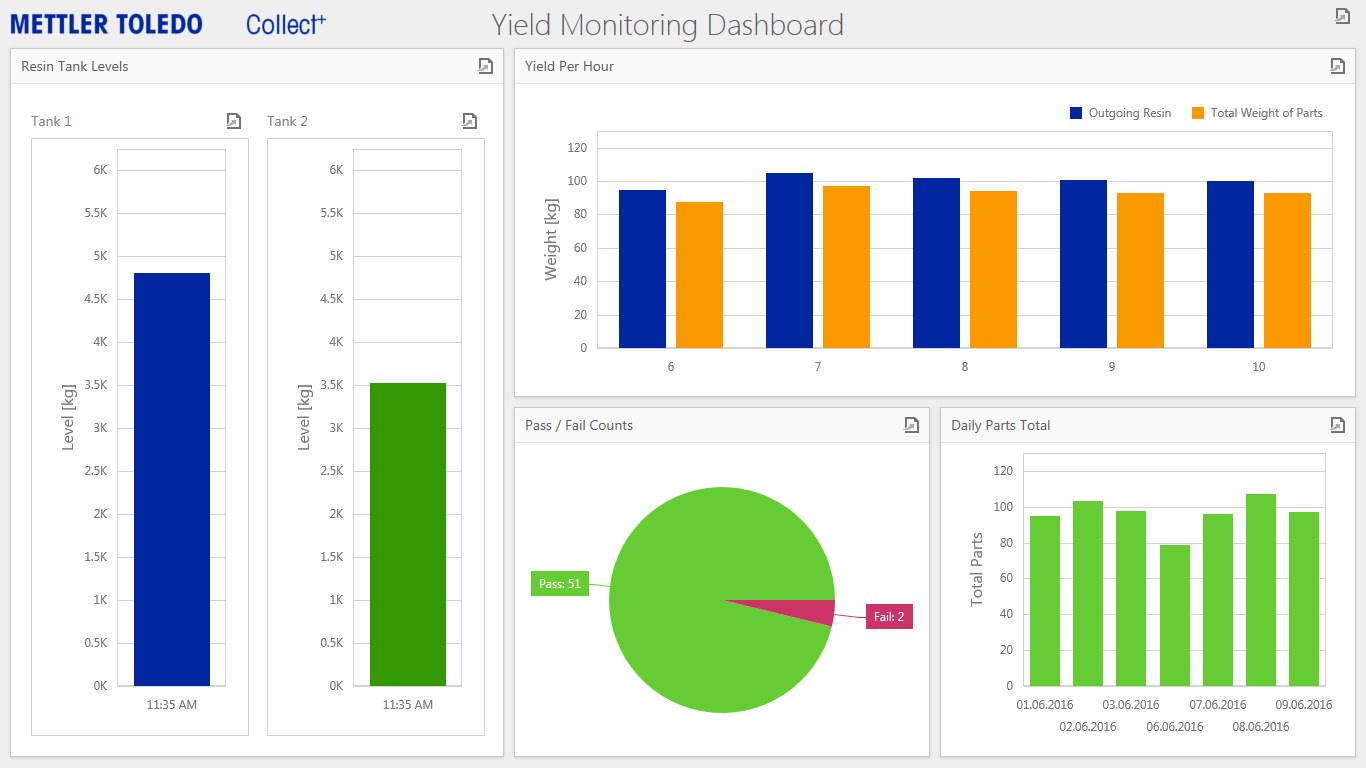Viewport: 1366px width, 768px height.
Task: Select the Daily Parts bar for 01.06.2016
Action: point(1045,601)
